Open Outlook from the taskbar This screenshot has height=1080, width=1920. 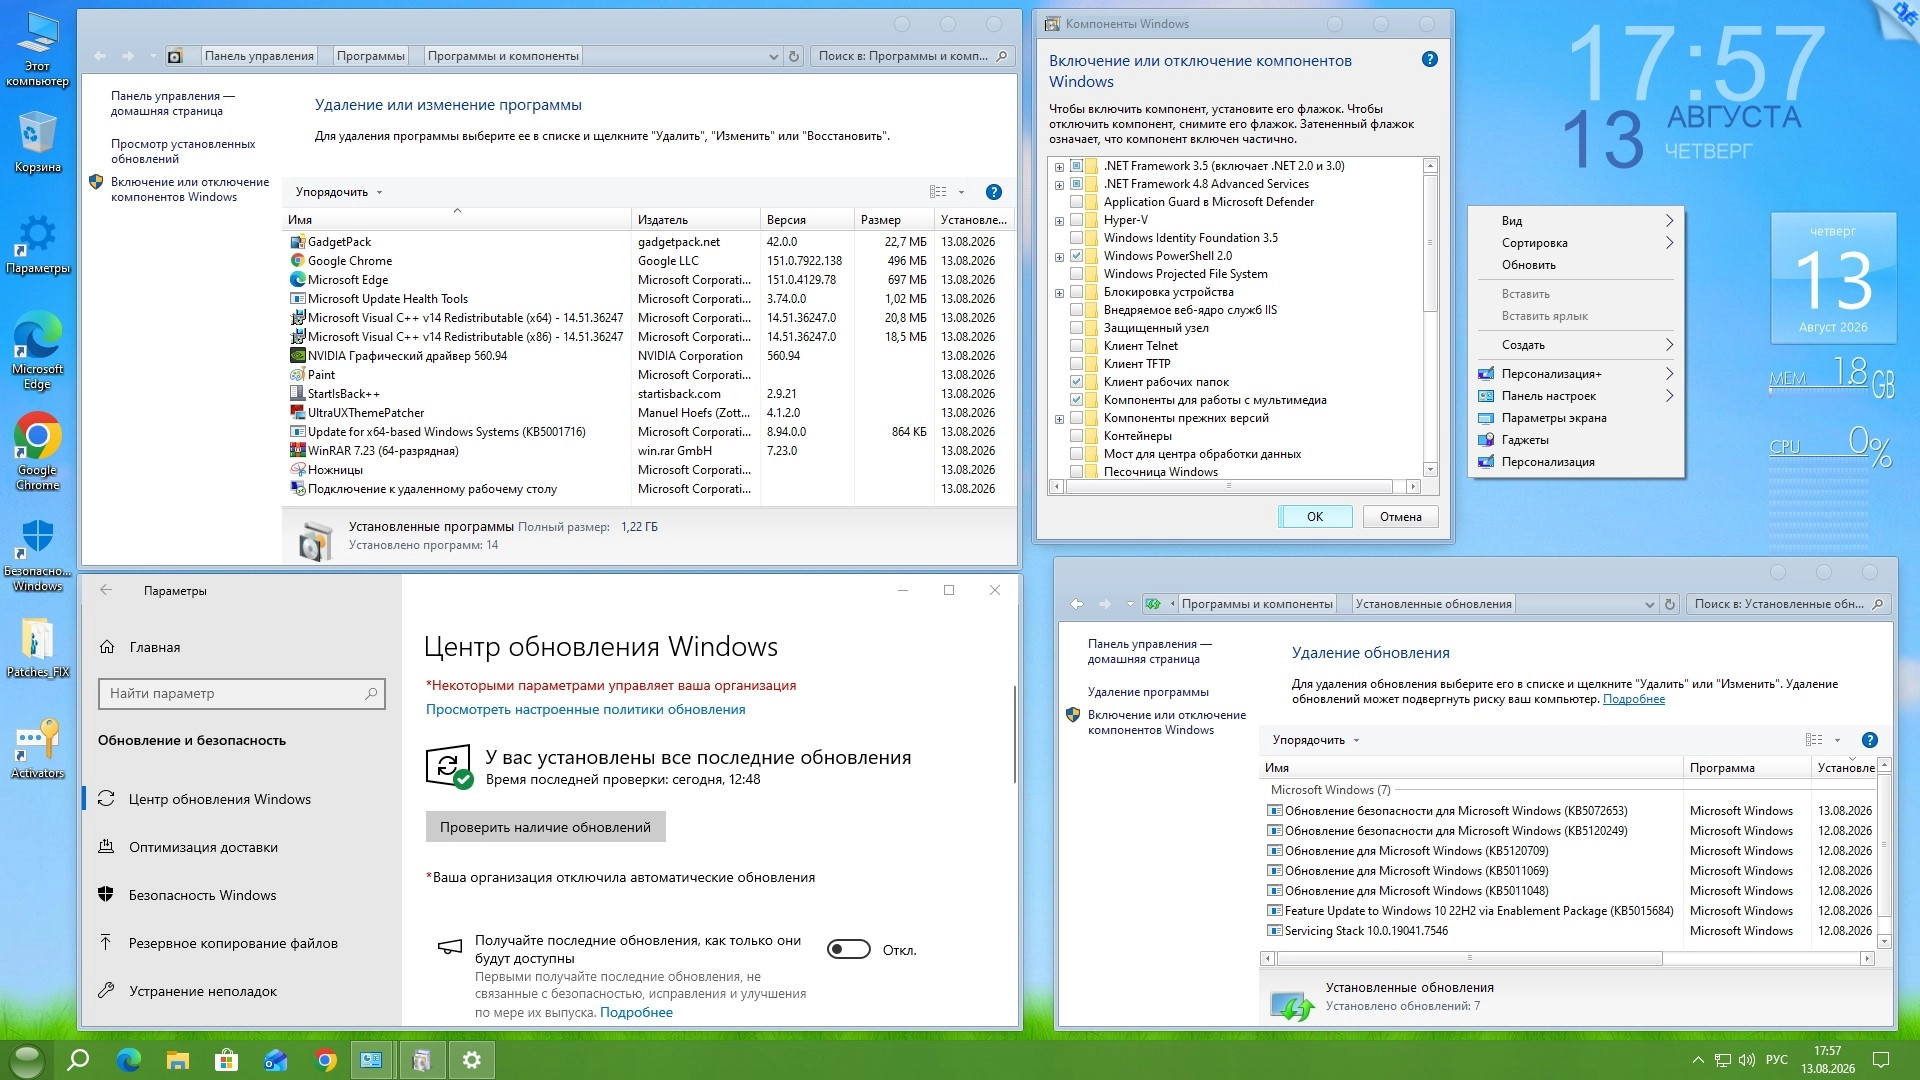coord(276,1060)
